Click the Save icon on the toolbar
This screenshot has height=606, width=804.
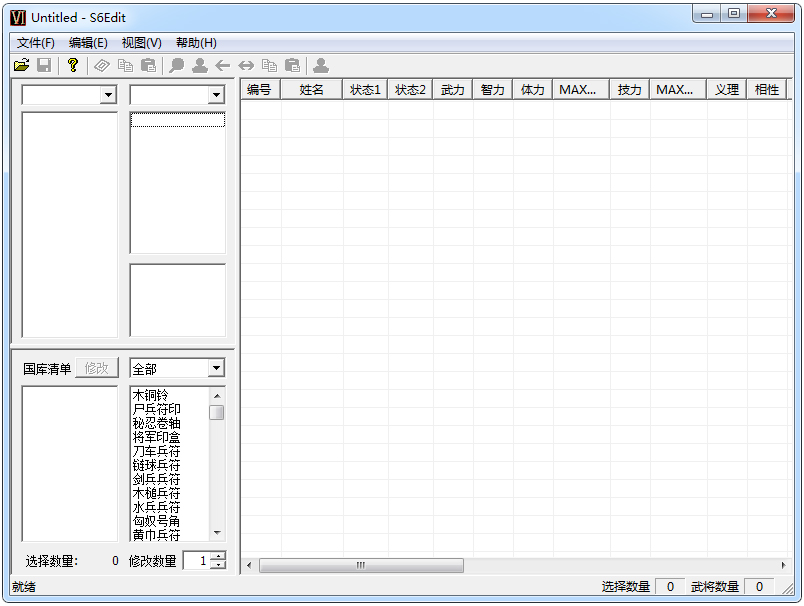pos(44,65)
